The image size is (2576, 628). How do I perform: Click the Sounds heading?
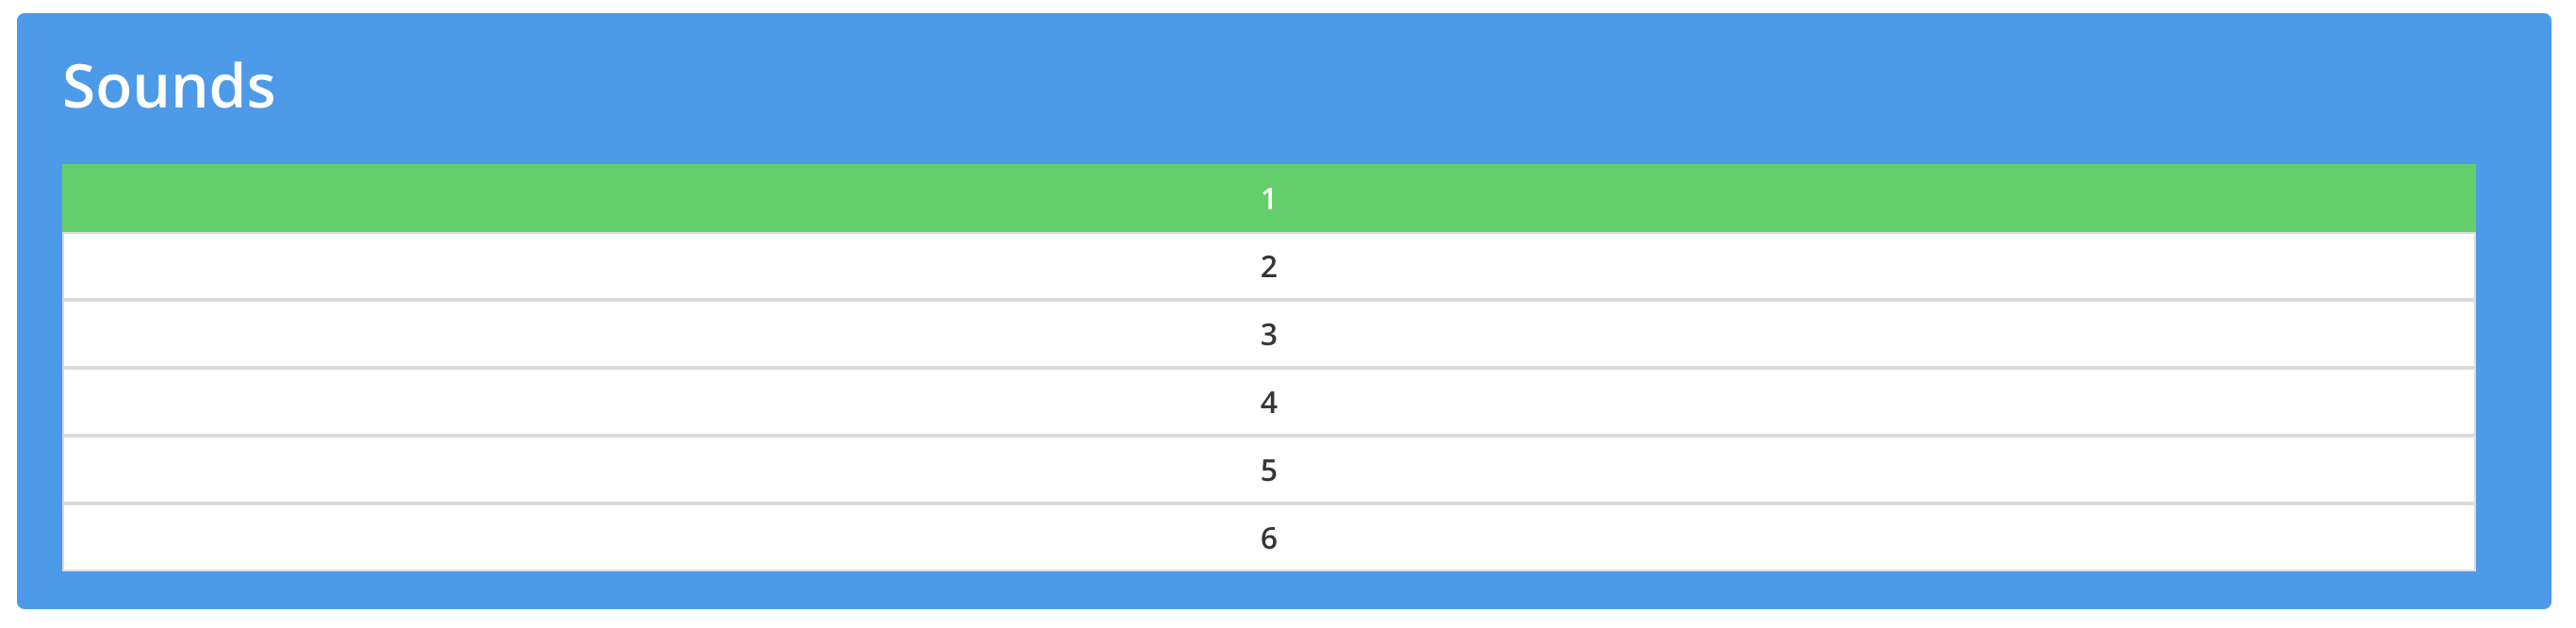169,86
